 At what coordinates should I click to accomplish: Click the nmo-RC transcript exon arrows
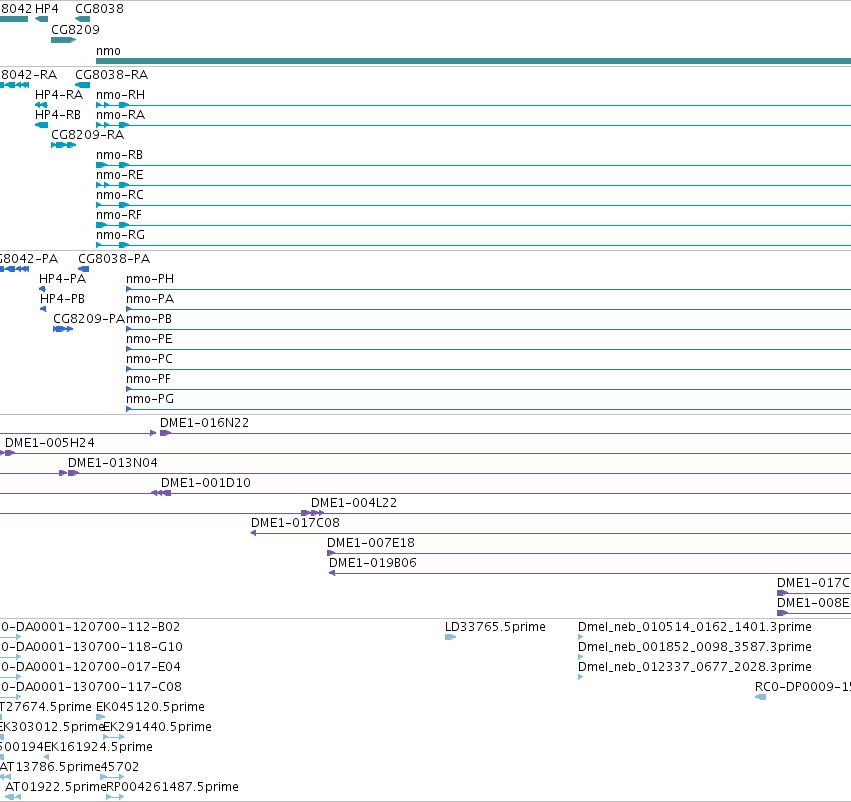click(x=112, y=205)
